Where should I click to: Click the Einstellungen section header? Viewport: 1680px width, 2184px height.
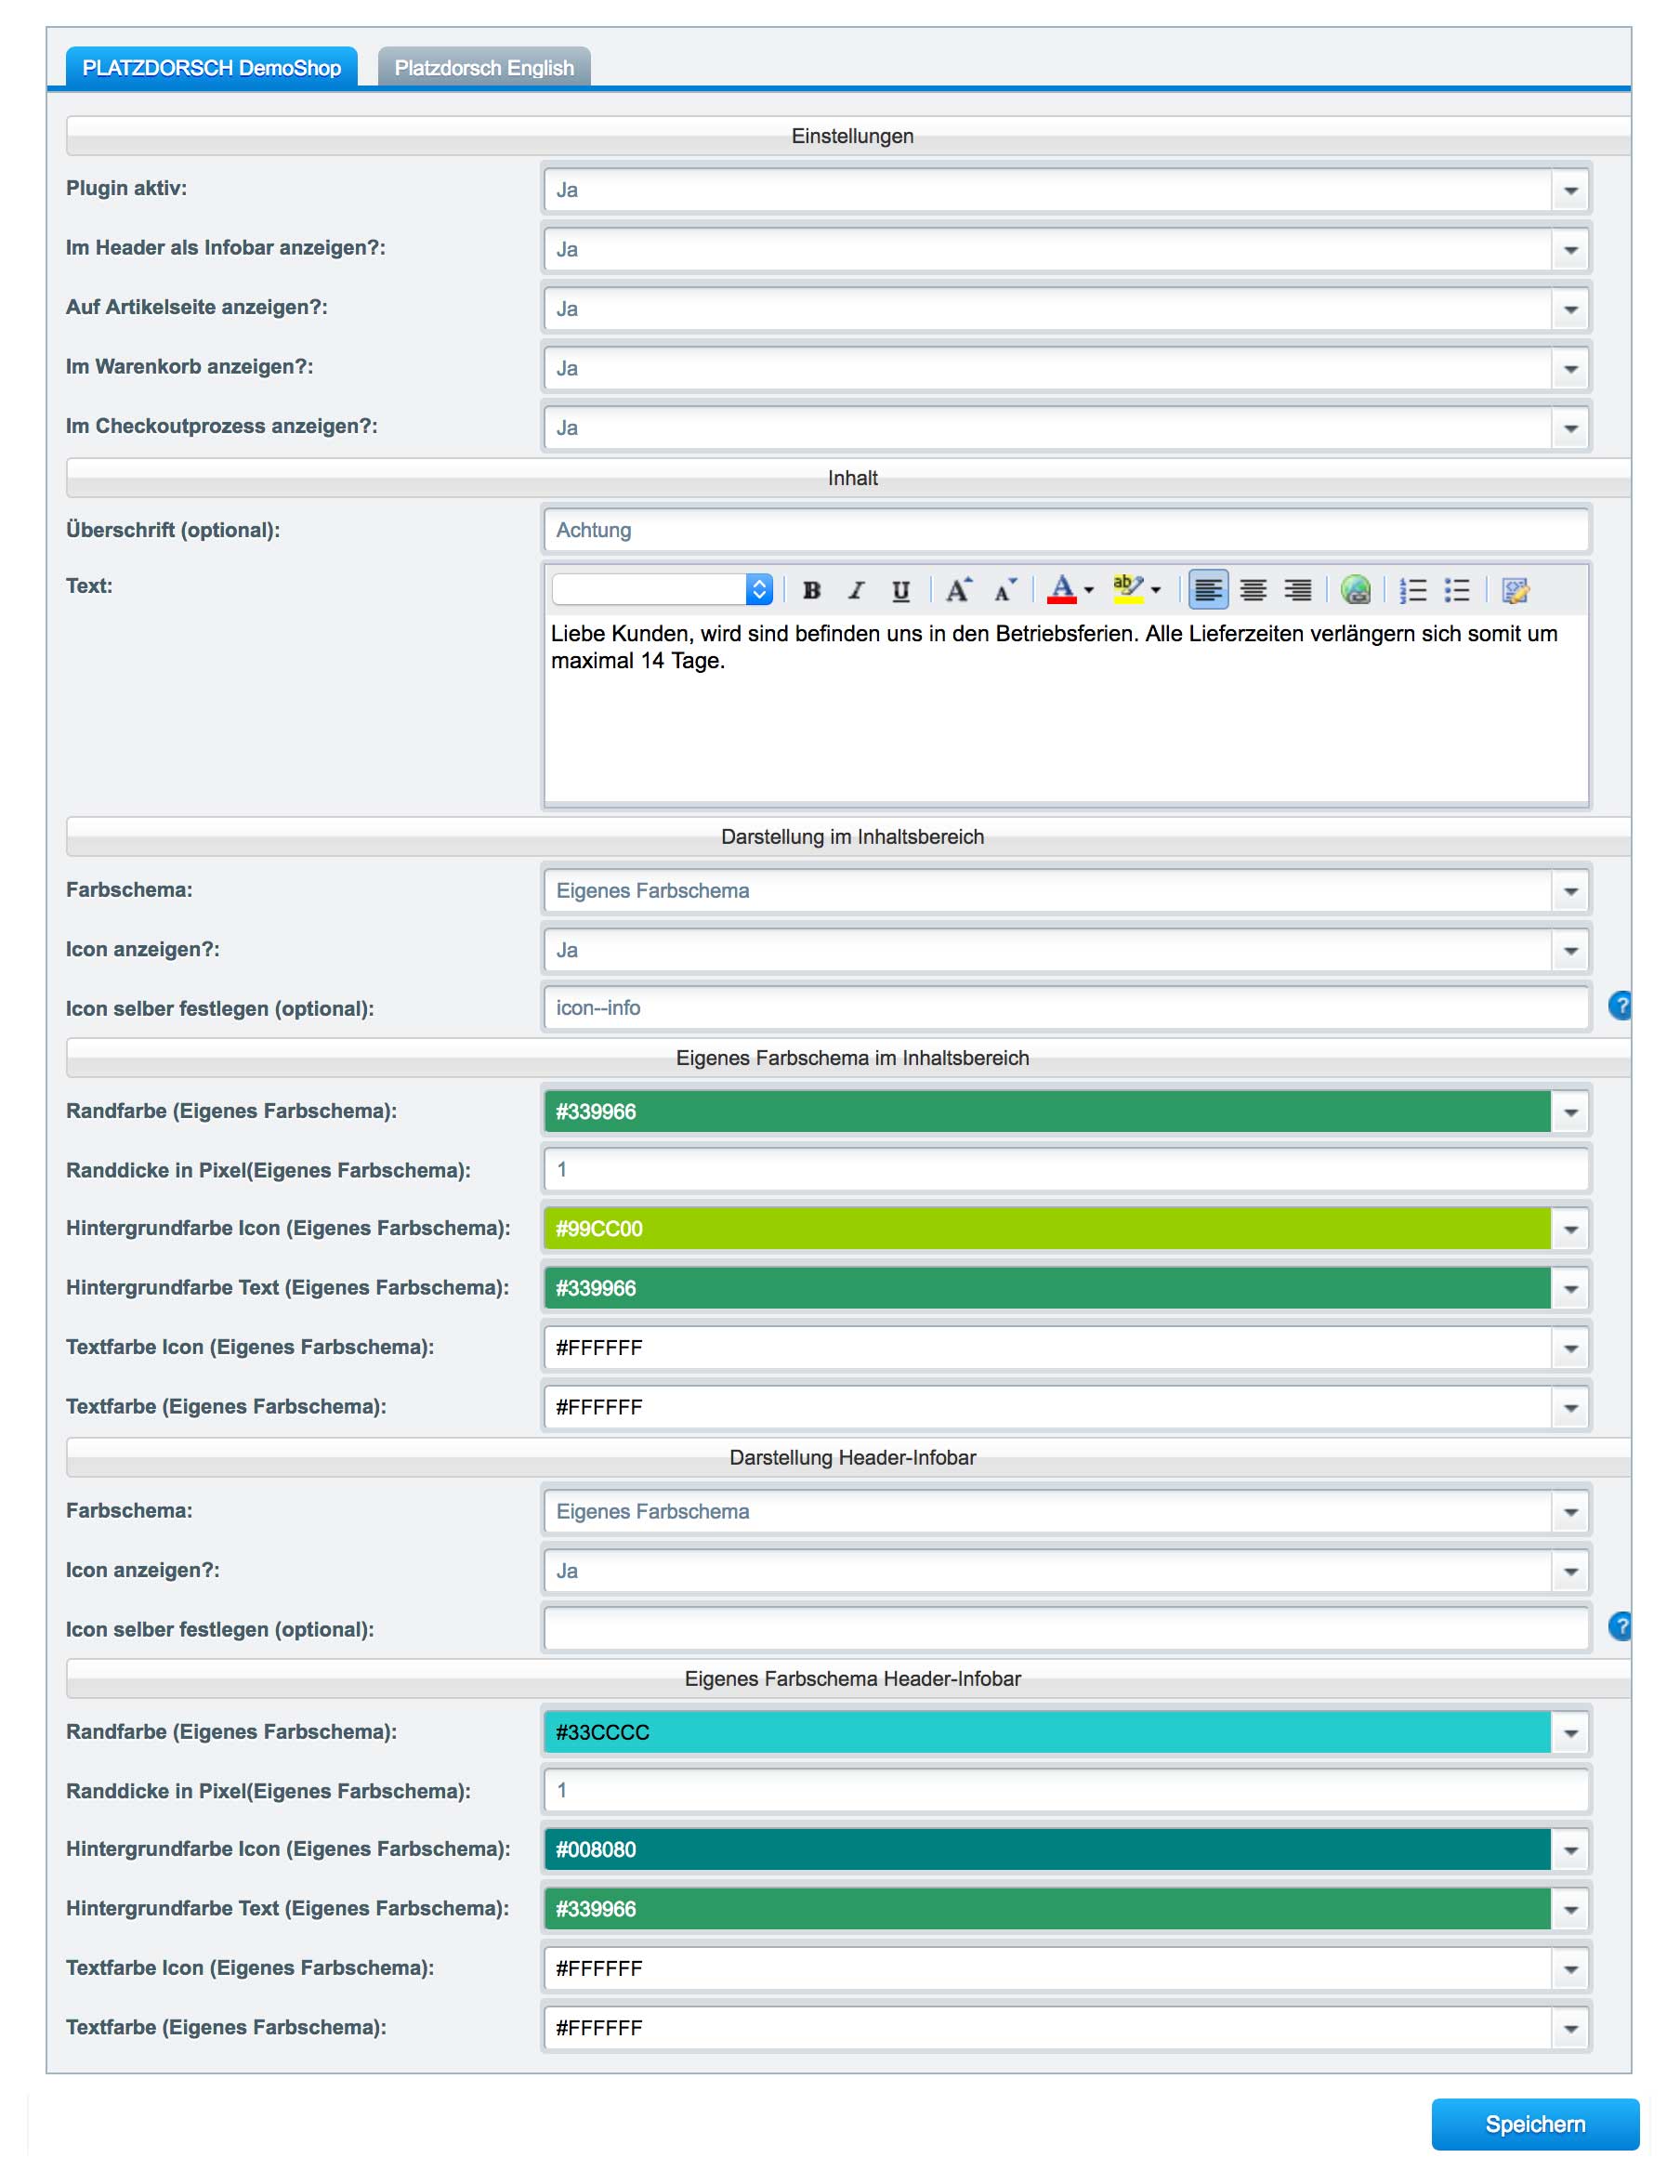[x=849, y=136]
